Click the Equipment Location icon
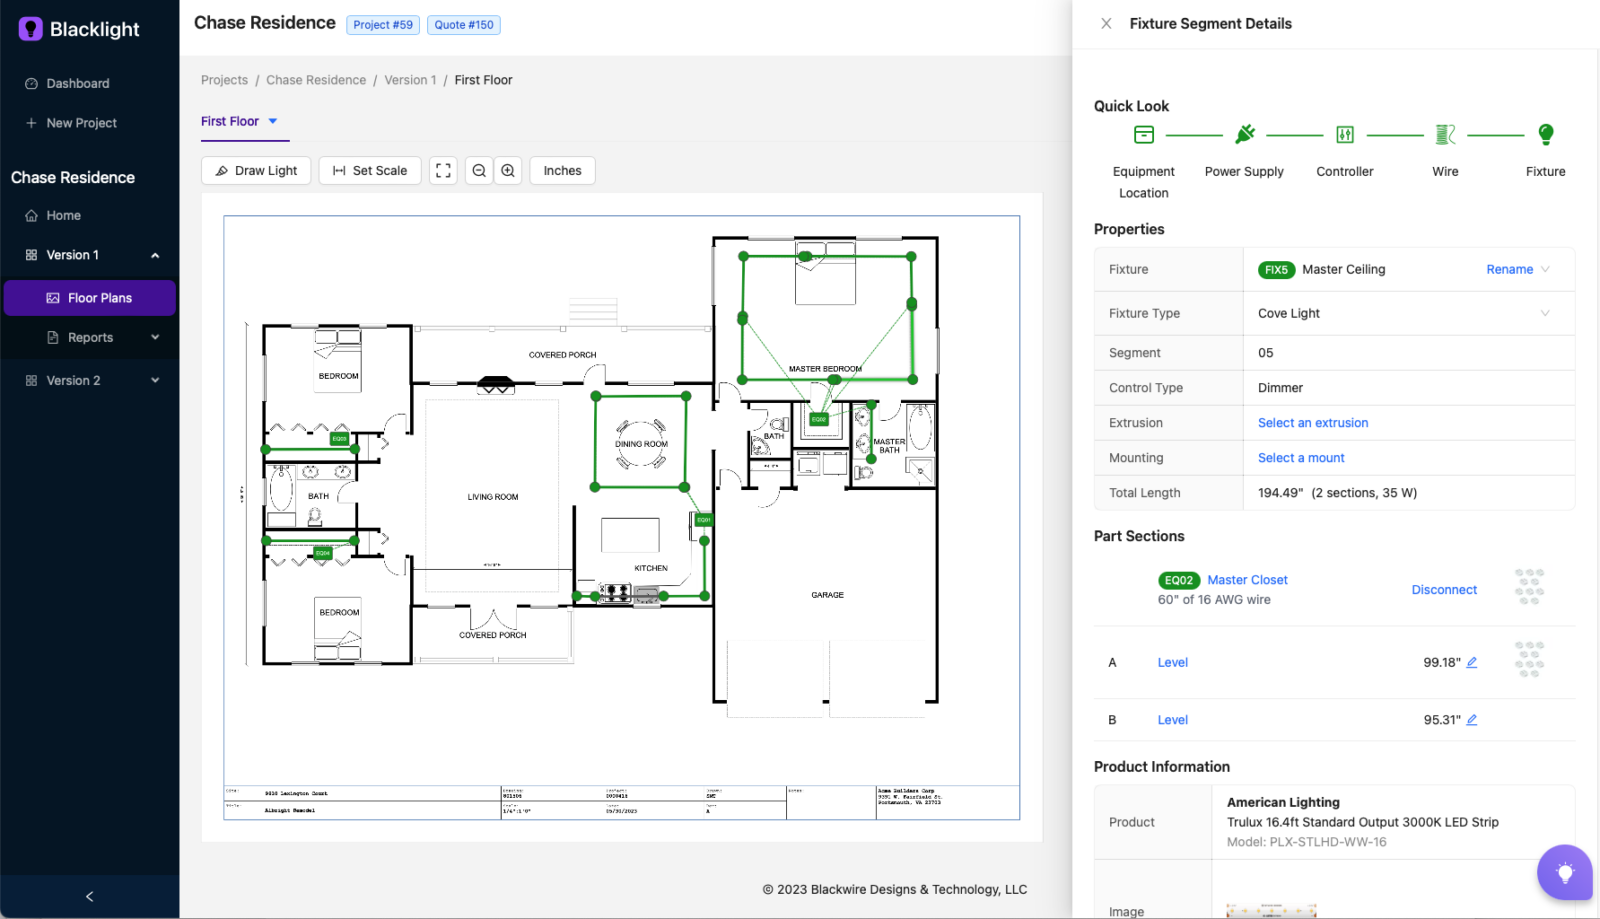1600x919 pixels. click(x=1144, y=134)
